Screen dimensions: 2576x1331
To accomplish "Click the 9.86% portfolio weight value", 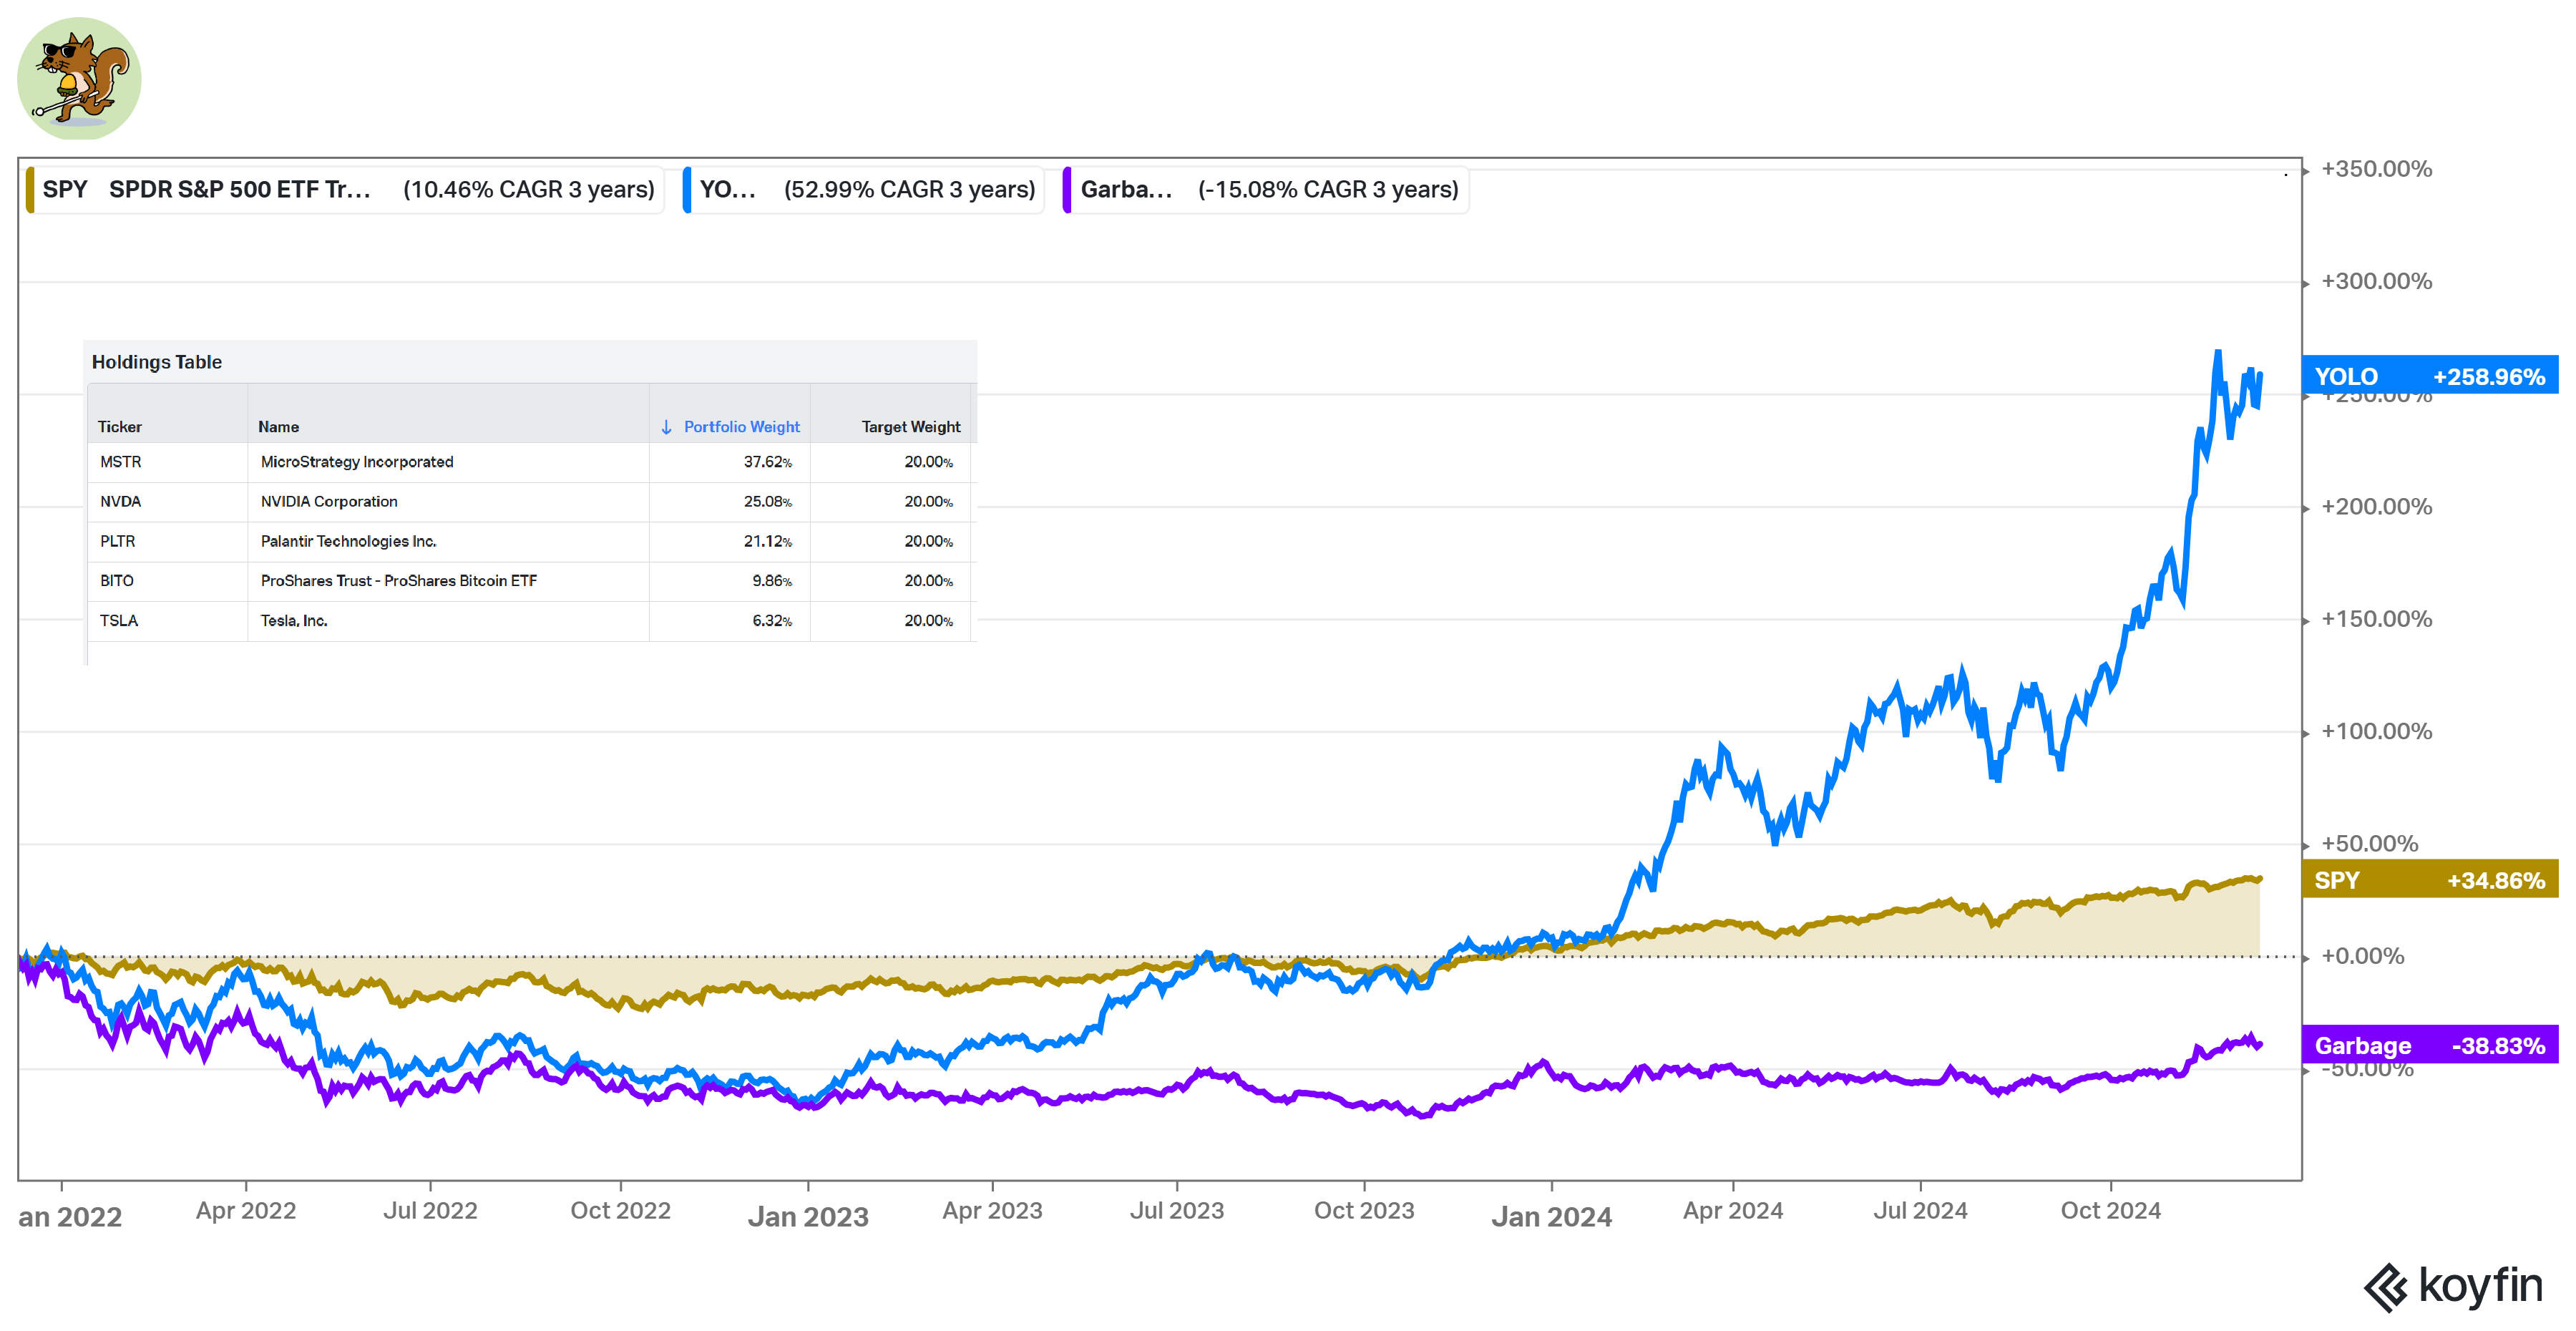I will pos(772,581).
